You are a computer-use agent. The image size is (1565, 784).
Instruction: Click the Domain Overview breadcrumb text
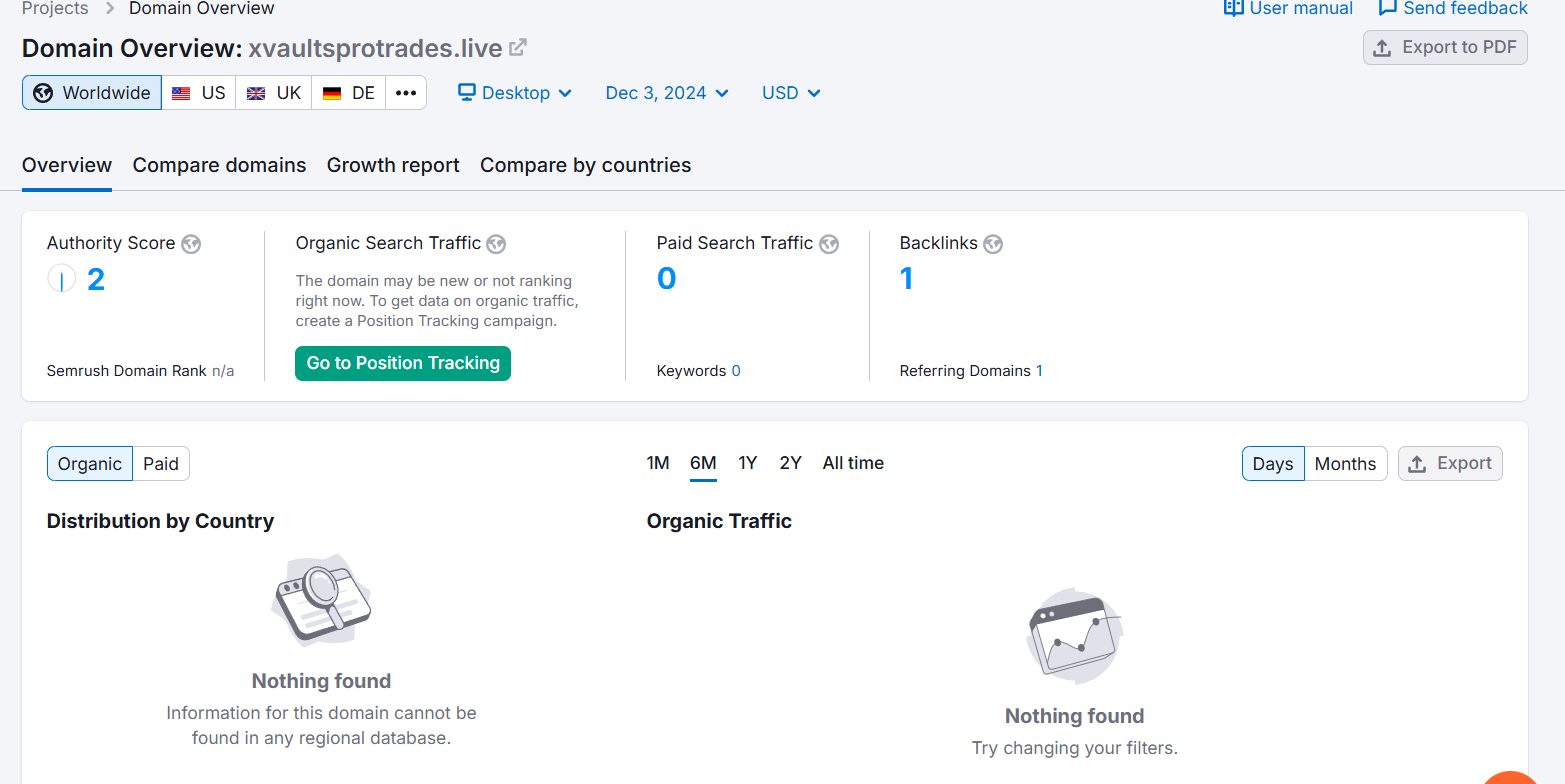coord(202,8)
